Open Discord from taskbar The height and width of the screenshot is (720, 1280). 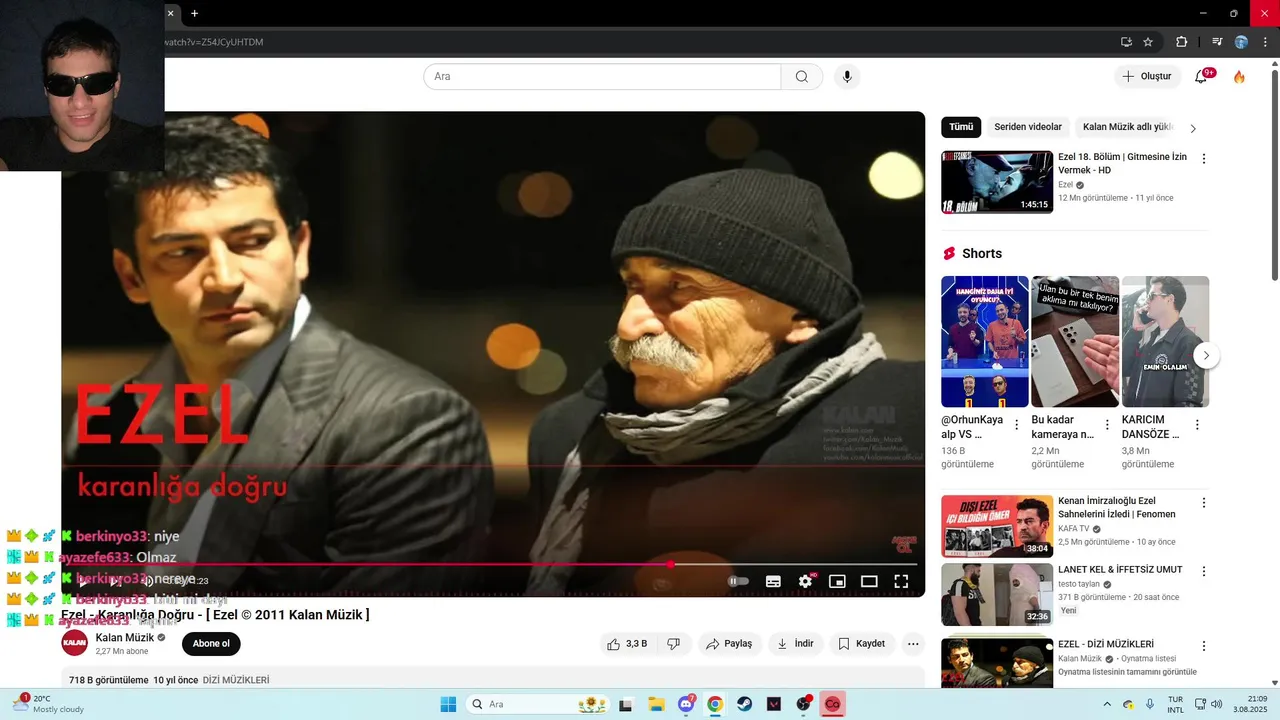[686, 704]
